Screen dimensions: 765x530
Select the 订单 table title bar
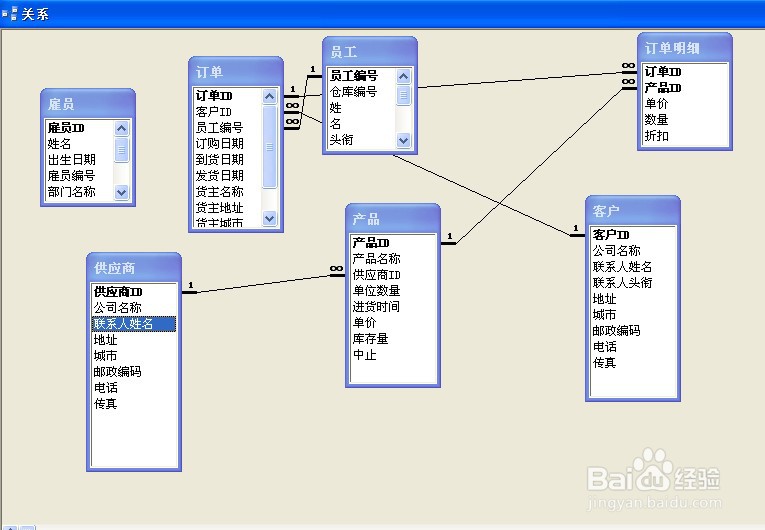click(236, 71)
